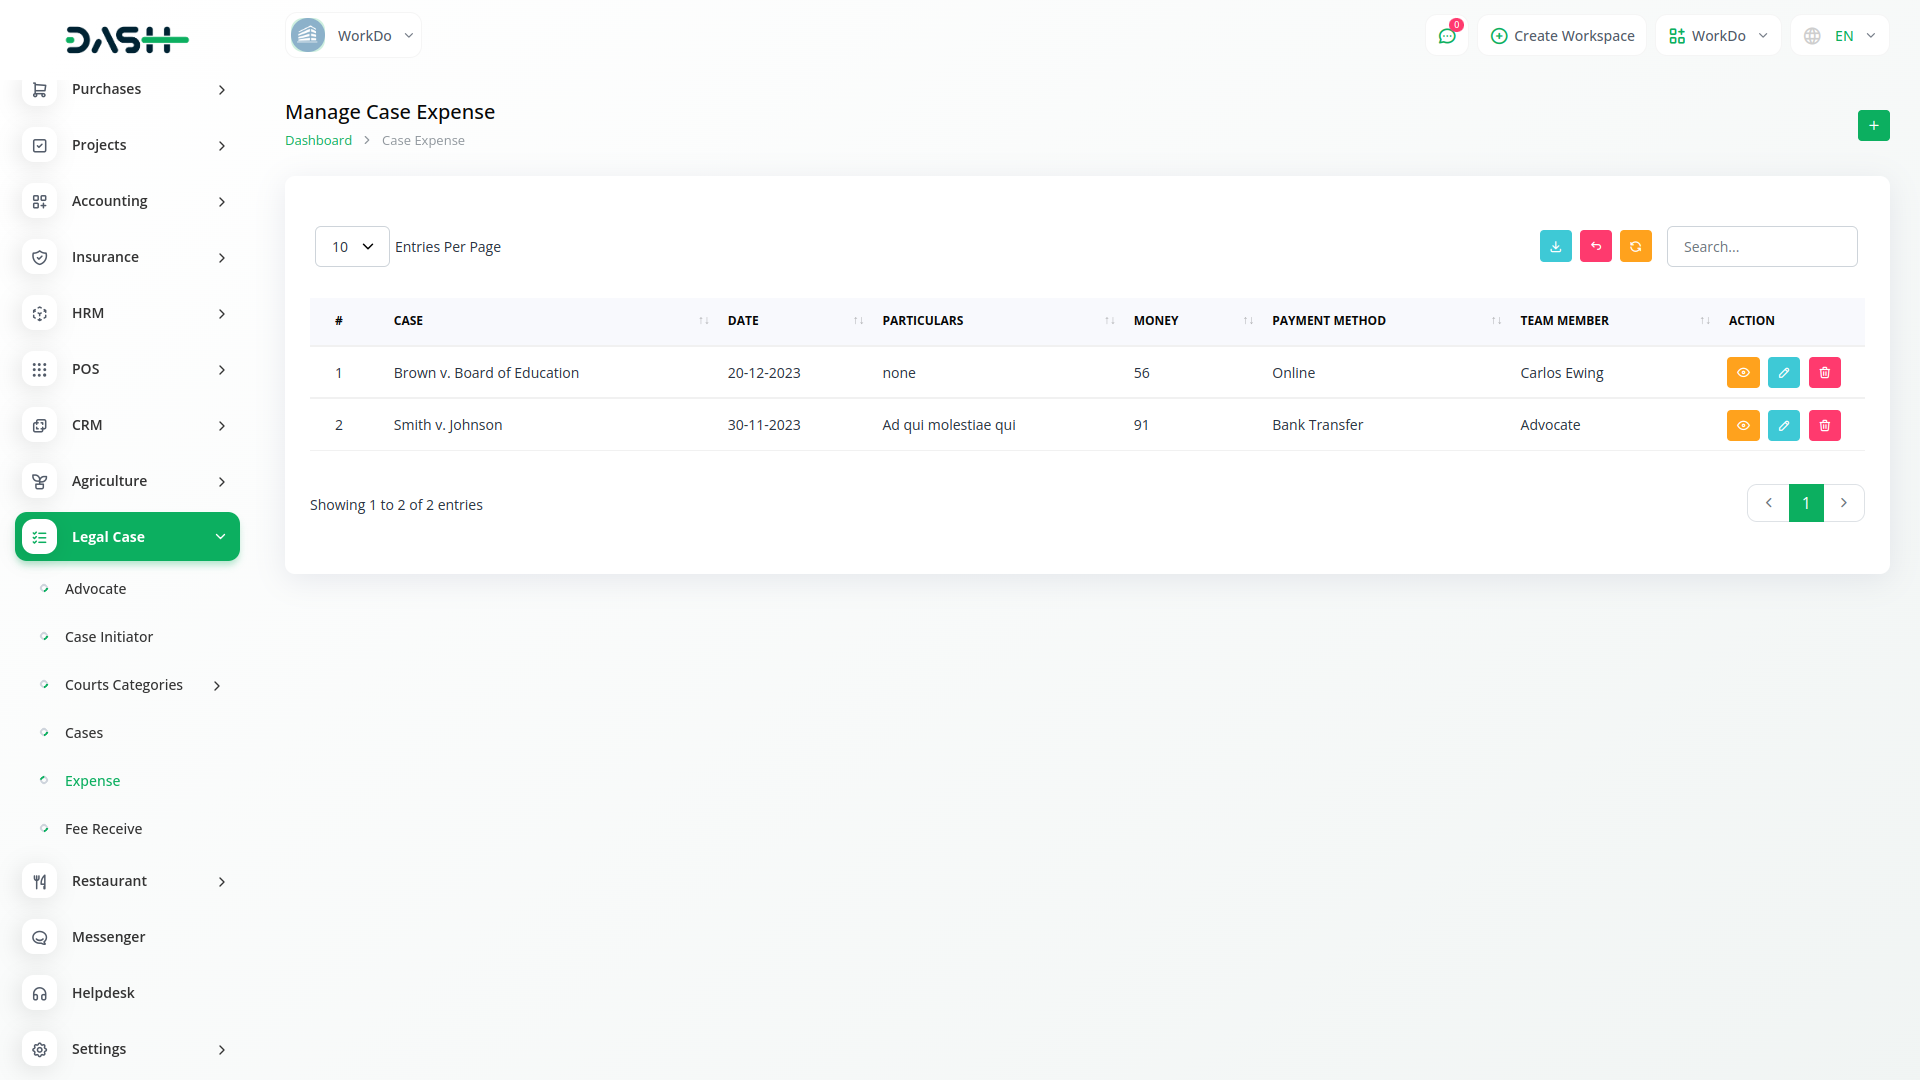View the Smith v. Johnson expense details
Image resolution: width=1920 pixels, height=1080 pixels.
[1742, 425]
